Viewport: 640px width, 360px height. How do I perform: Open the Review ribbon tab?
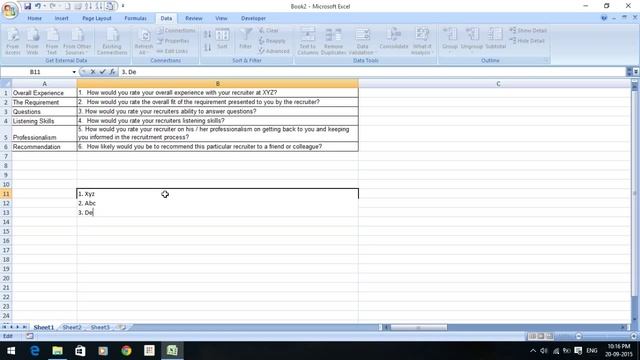pyautogui.click(x=194, y=18)
